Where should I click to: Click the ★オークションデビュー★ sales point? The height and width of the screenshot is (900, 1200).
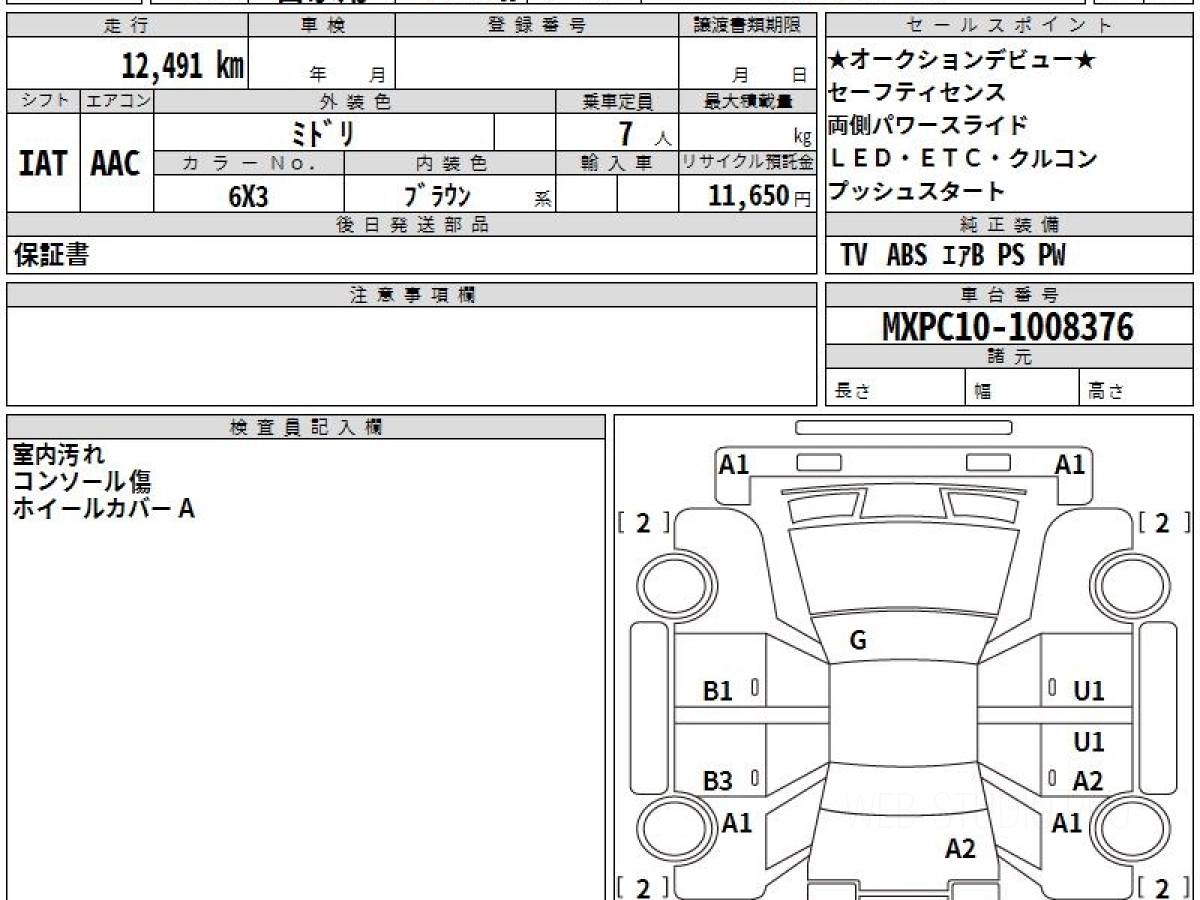962,60
